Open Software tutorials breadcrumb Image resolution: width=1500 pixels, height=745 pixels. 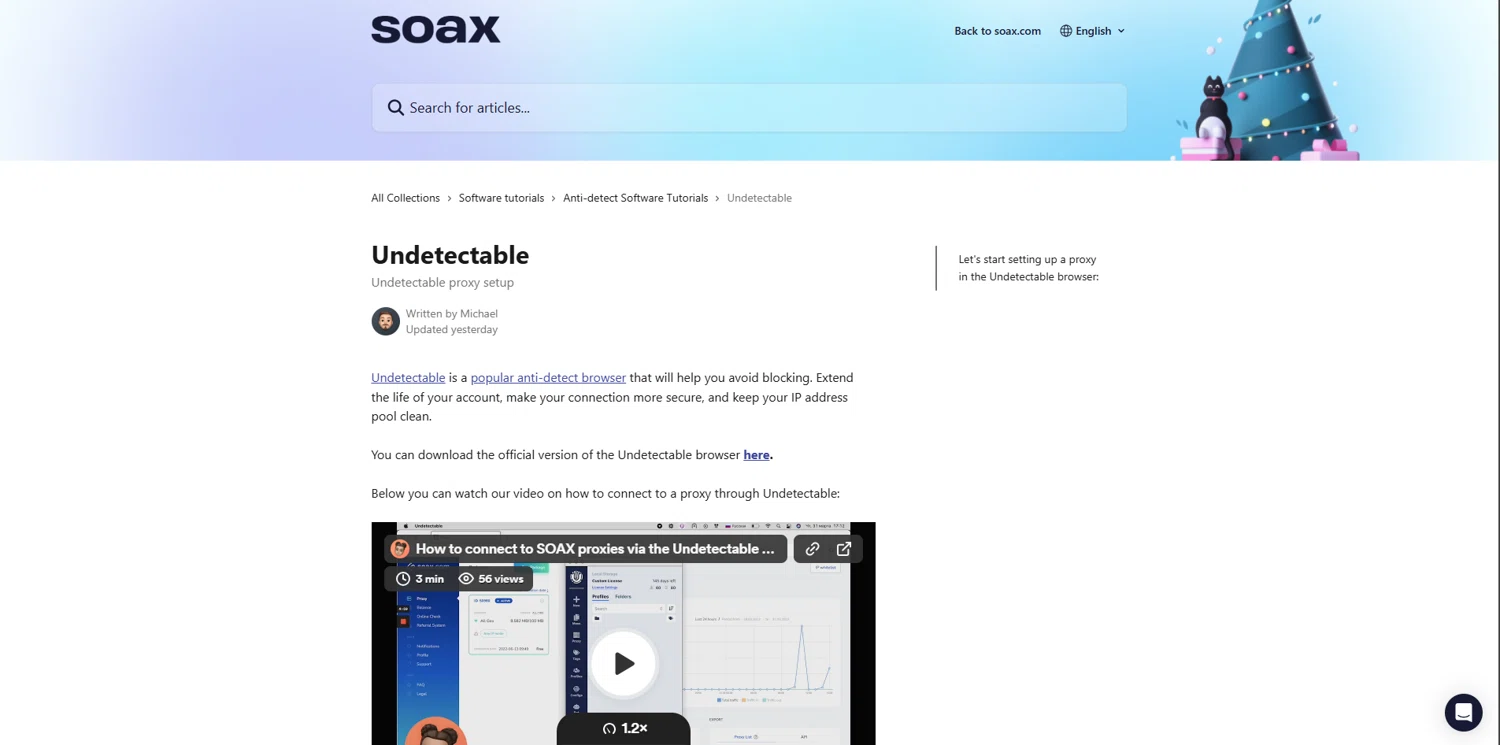tap(501, 198)
